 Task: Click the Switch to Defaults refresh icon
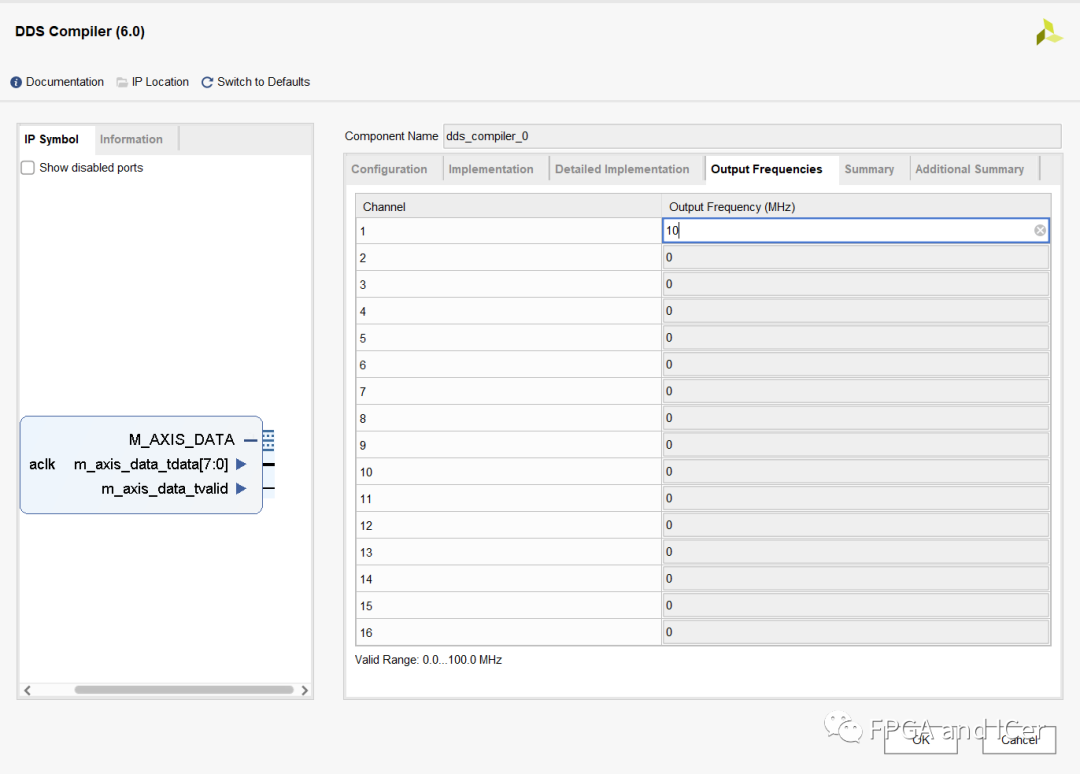207,82
